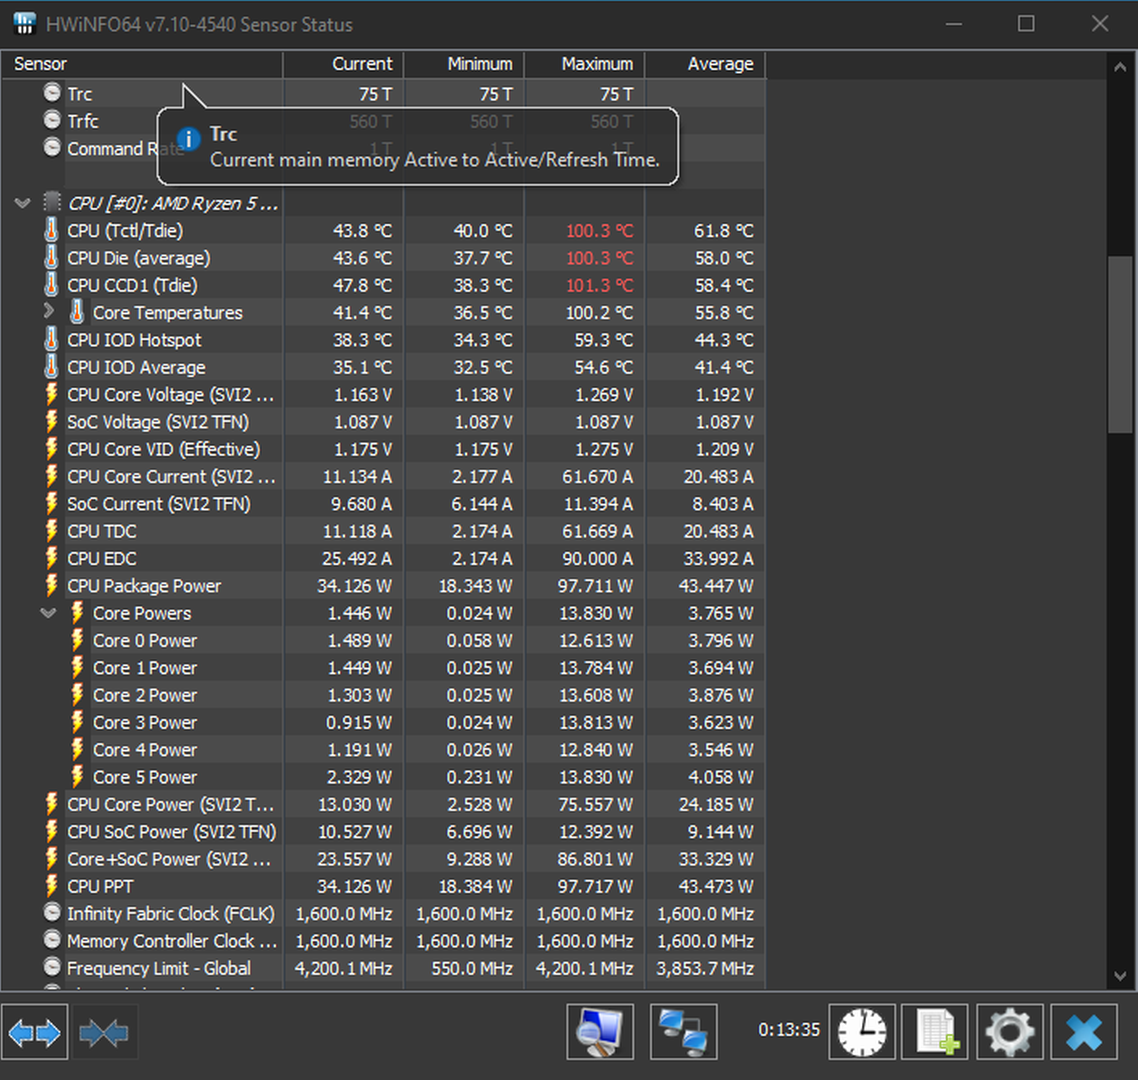Click the Sensor column header
Screen dimensions: 1138x1080
pyautogui.click(x=142, y=64)
